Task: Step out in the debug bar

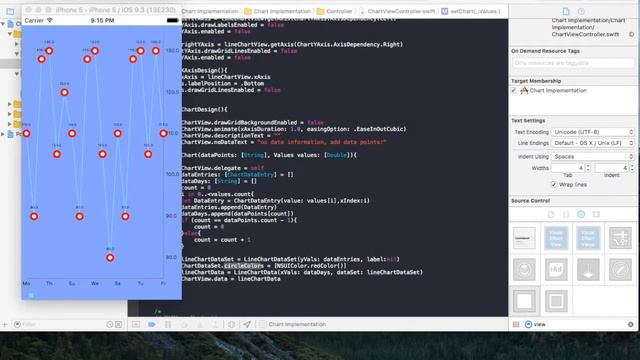Action: tap(215, 324)
